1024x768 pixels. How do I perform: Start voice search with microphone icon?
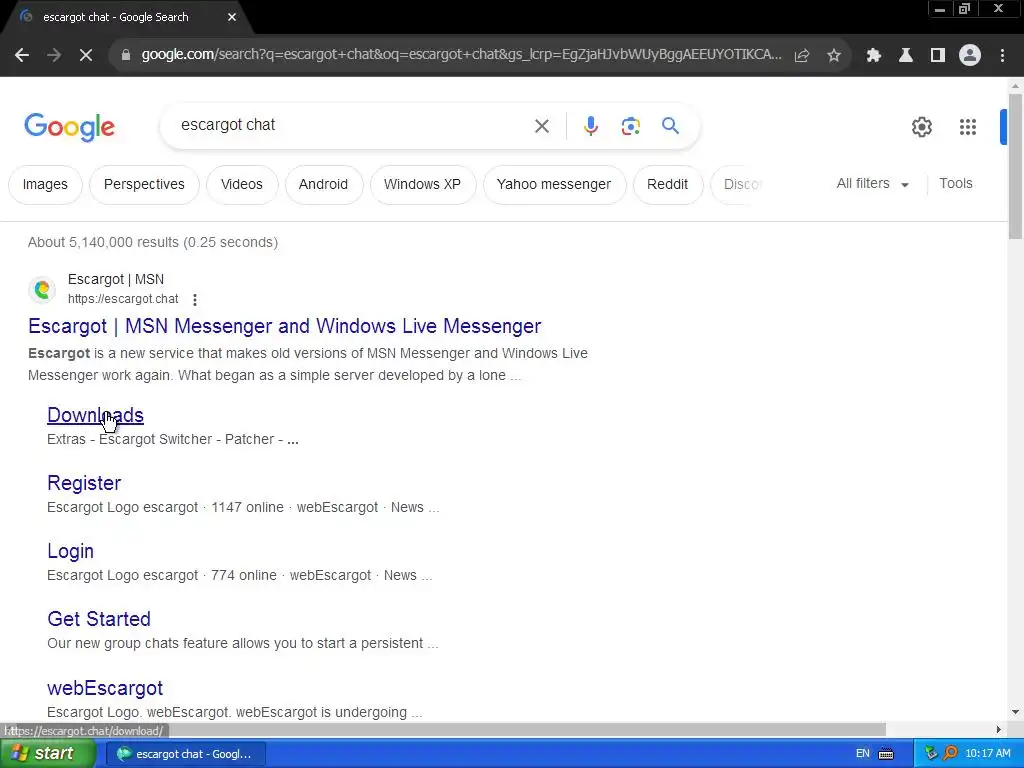coord(590,126)
